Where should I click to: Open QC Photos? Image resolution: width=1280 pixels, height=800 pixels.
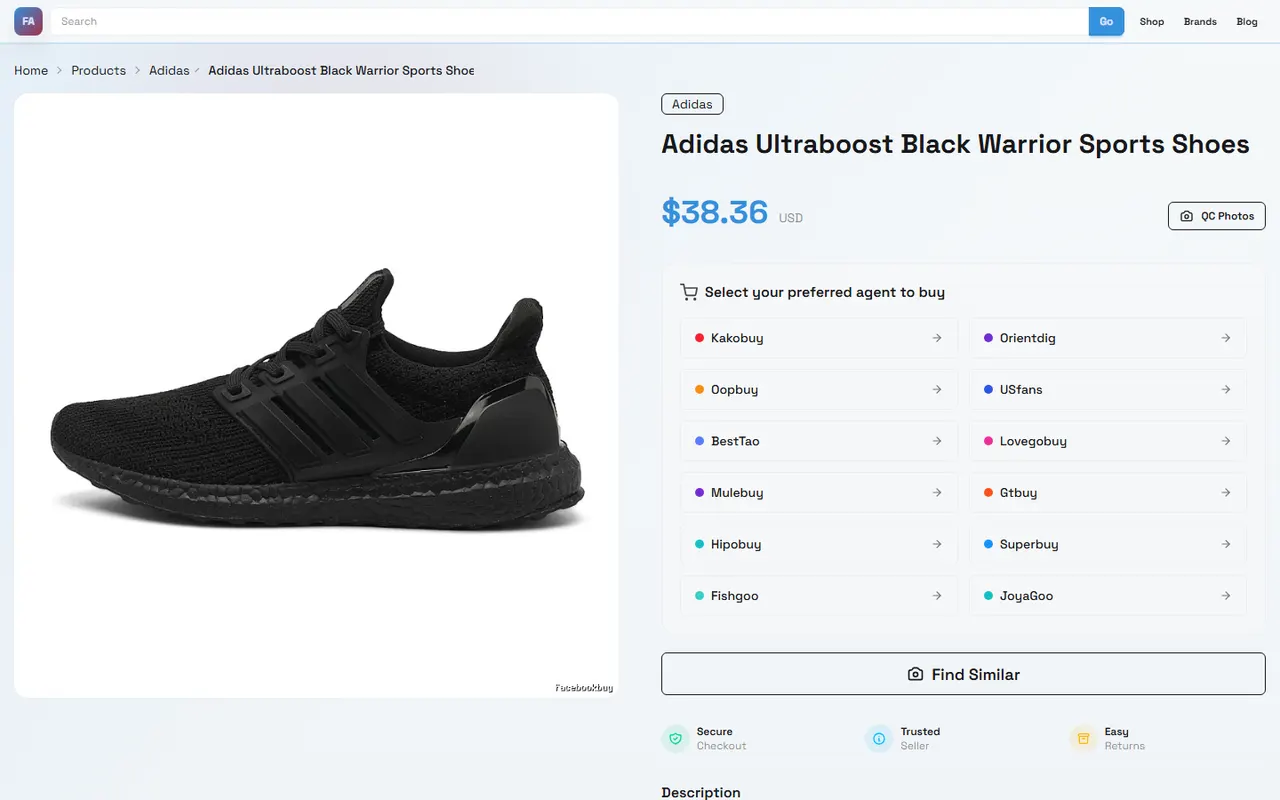1217,216
